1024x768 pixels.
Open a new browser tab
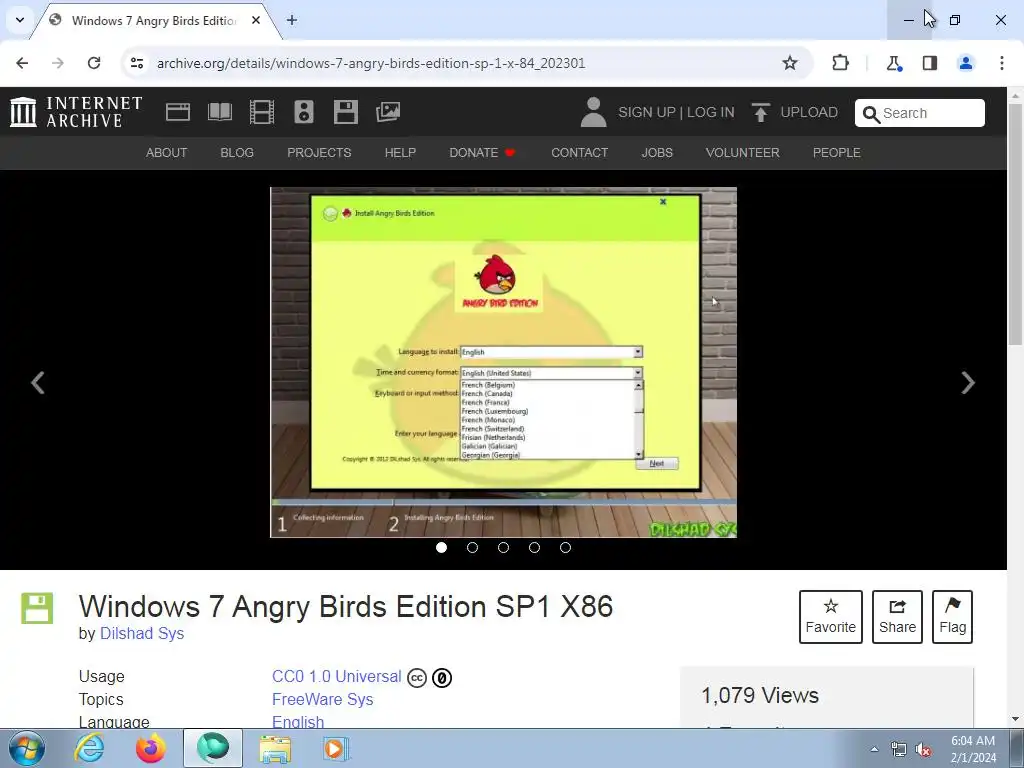tap(292, 20)
